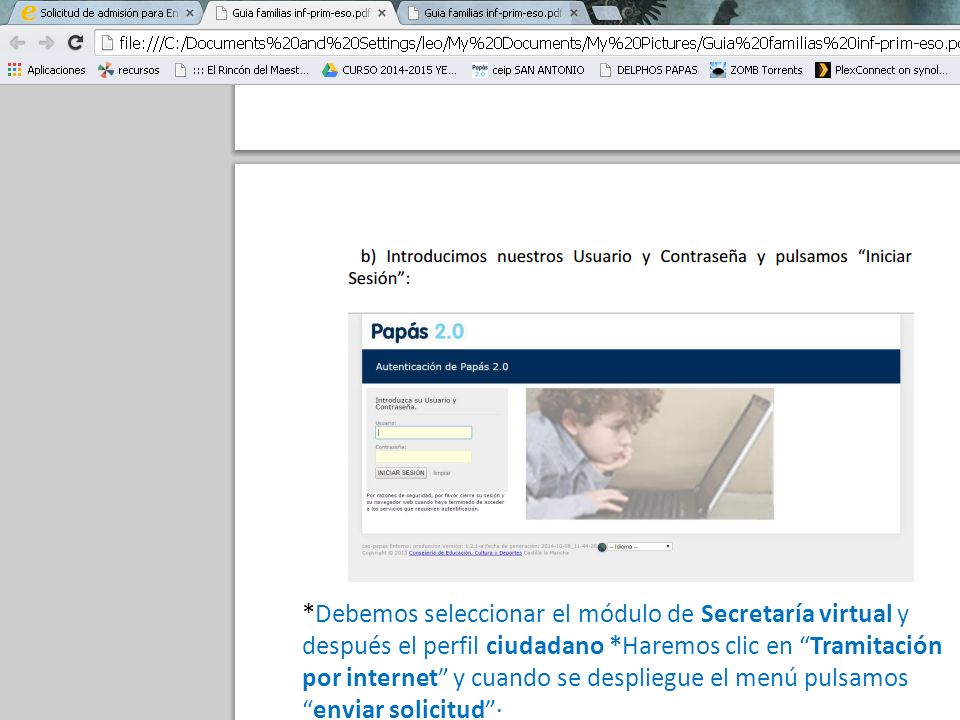Click the ZOMB Torrents bookmark icon
960x720 pixels.
pyautogui.click(x=718, y=70)
